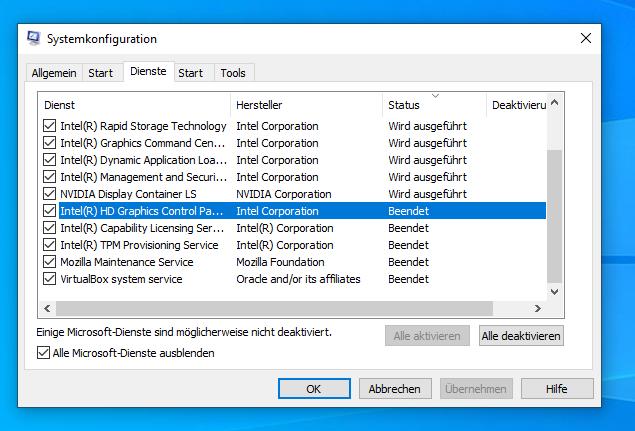635x431 pixels.
Task: Switch to the Allgemein tab
Action: click(54, 73)
